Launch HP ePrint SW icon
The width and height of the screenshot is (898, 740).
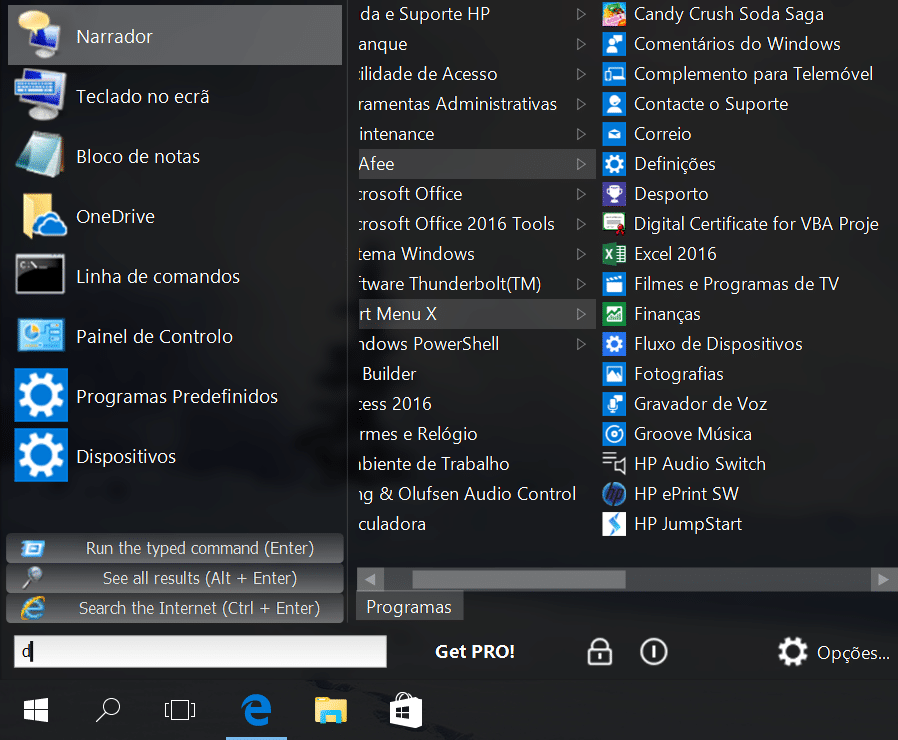pos(614,494)
